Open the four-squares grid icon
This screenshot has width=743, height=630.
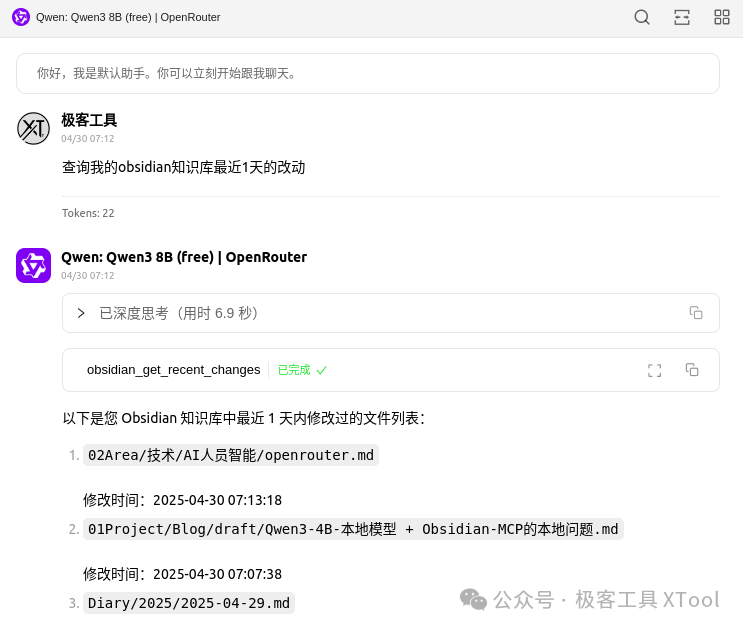[x=722, y=17]
